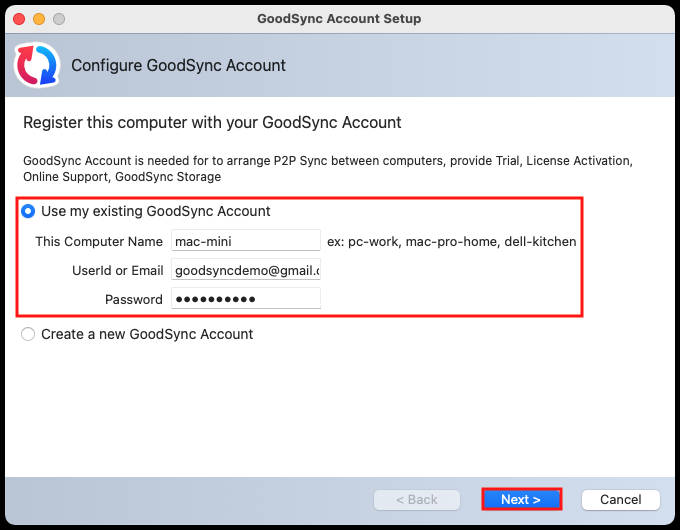Cancel the account setup
The height and width of the screenshot is (530, 680).
pos(620,499)
